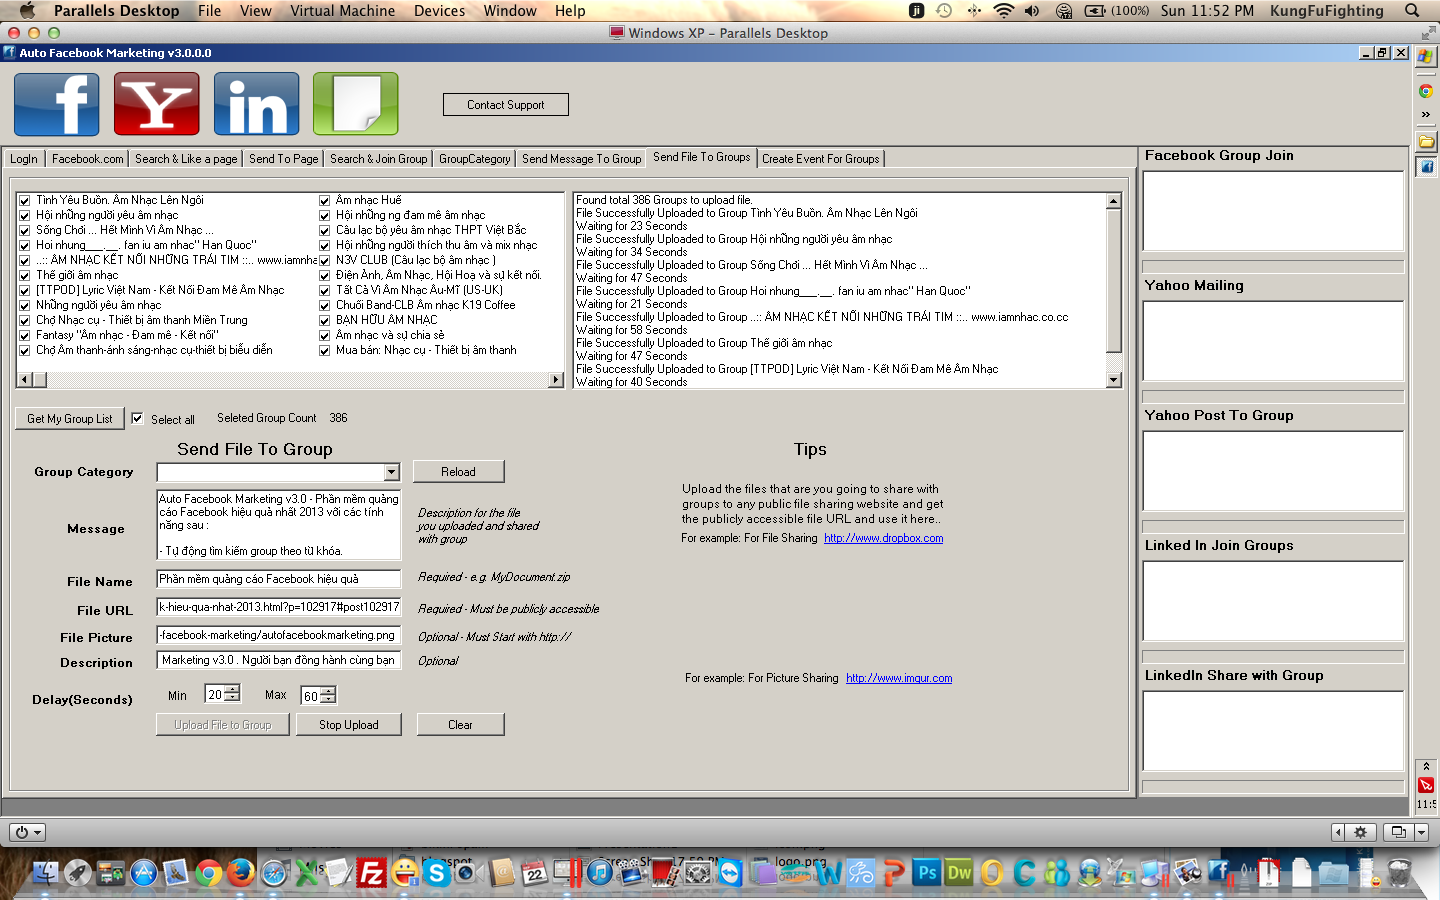Image resolution: width=1440 pixels, height=900 pixels.
Task: Open the imgur.com link
Action: (899, 678)
